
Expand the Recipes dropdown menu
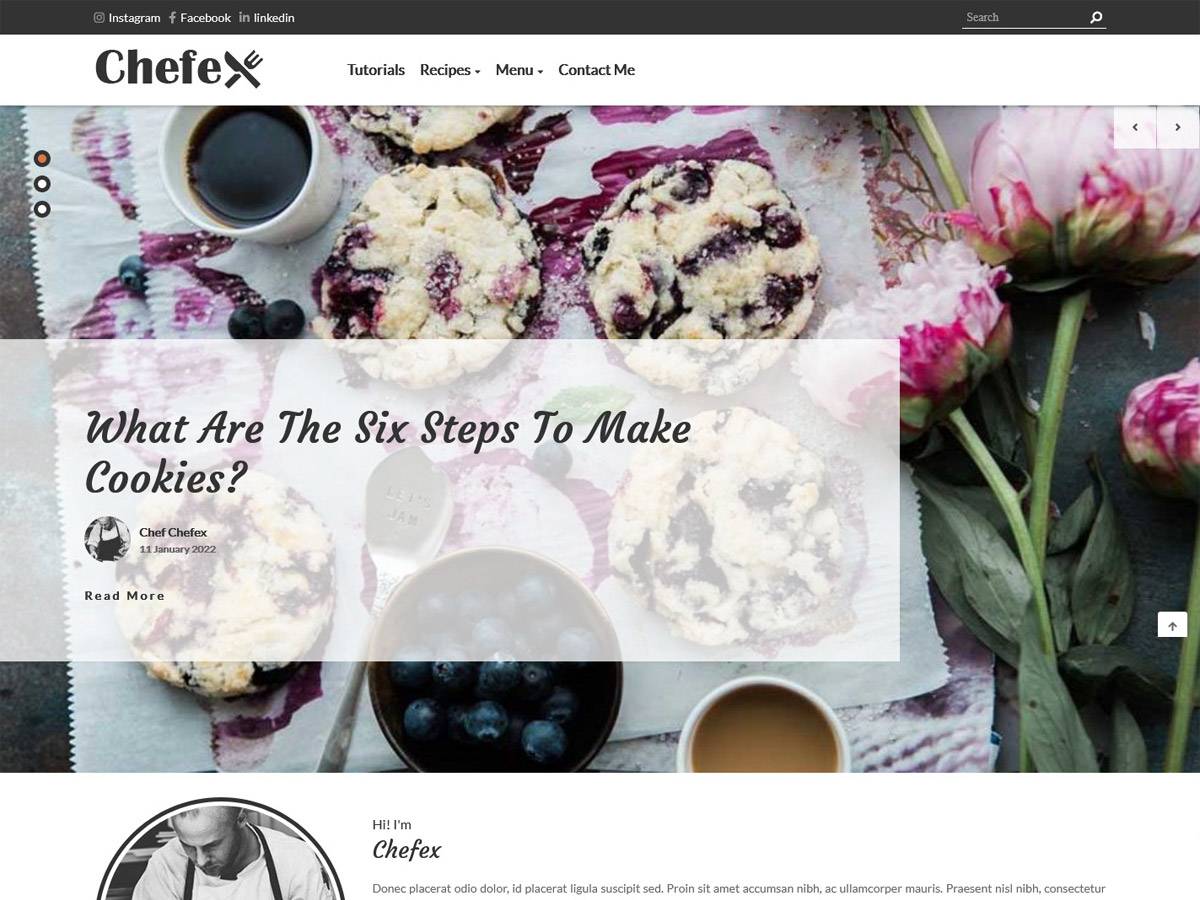(x=450, y=70)
